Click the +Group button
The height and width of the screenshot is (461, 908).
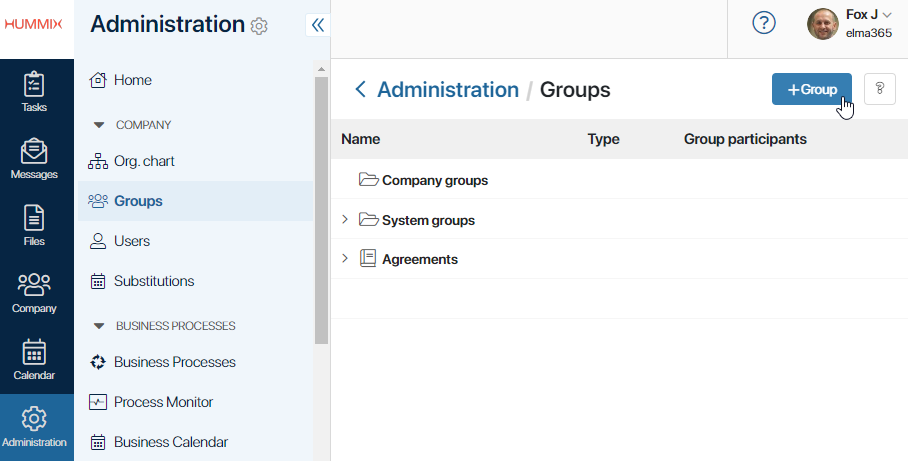point(812,89)
